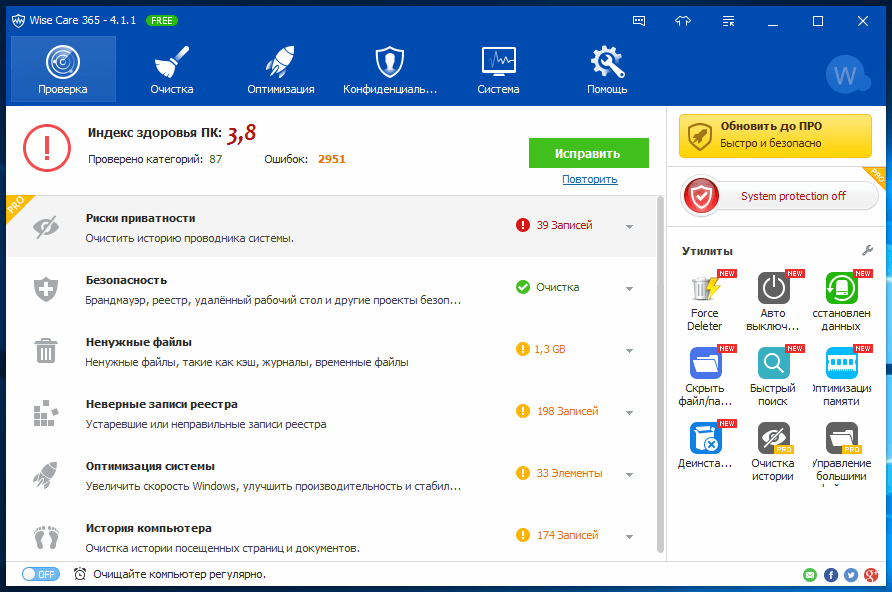The width and height of the screenshot is (892, 592).
Task: Open the Скрыть файл/па… utility
Action: 705,376
